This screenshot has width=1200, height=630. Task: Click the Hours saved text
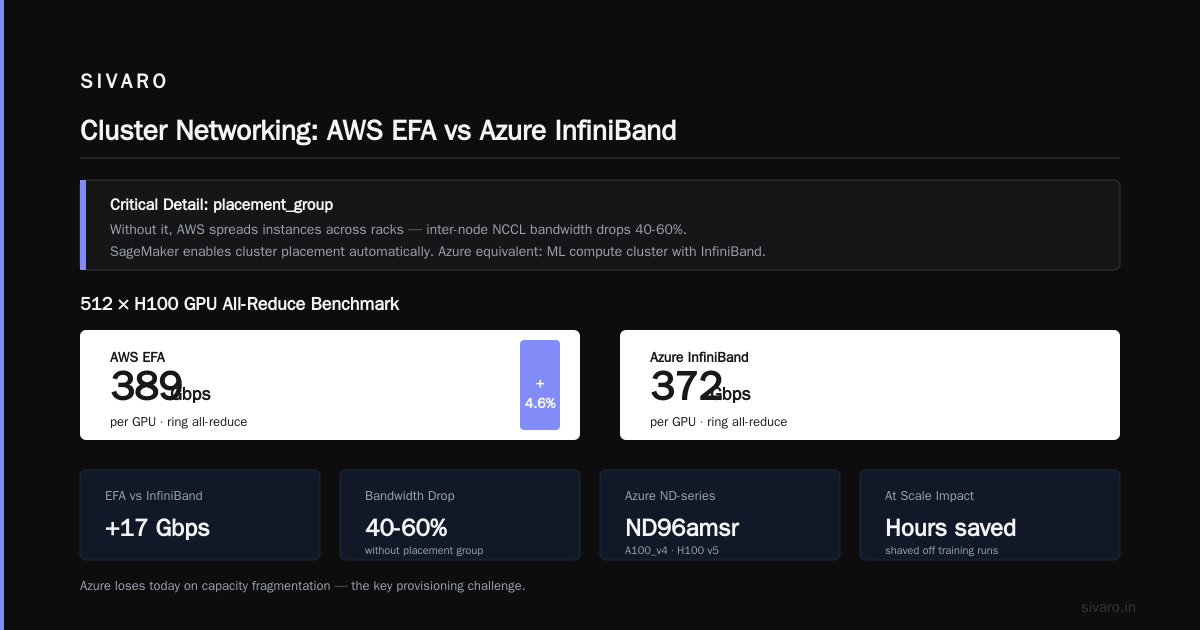951,528
